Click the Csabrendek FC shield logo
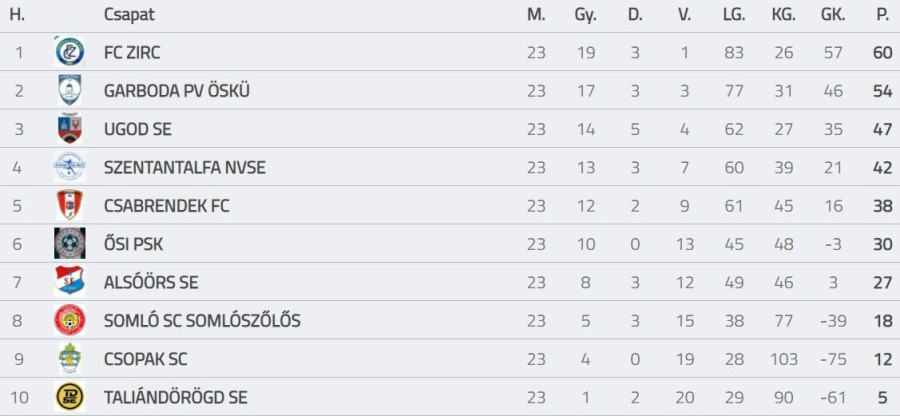This screenshot has width=900, height=416. pyautogui.click(x=70, y=206)
